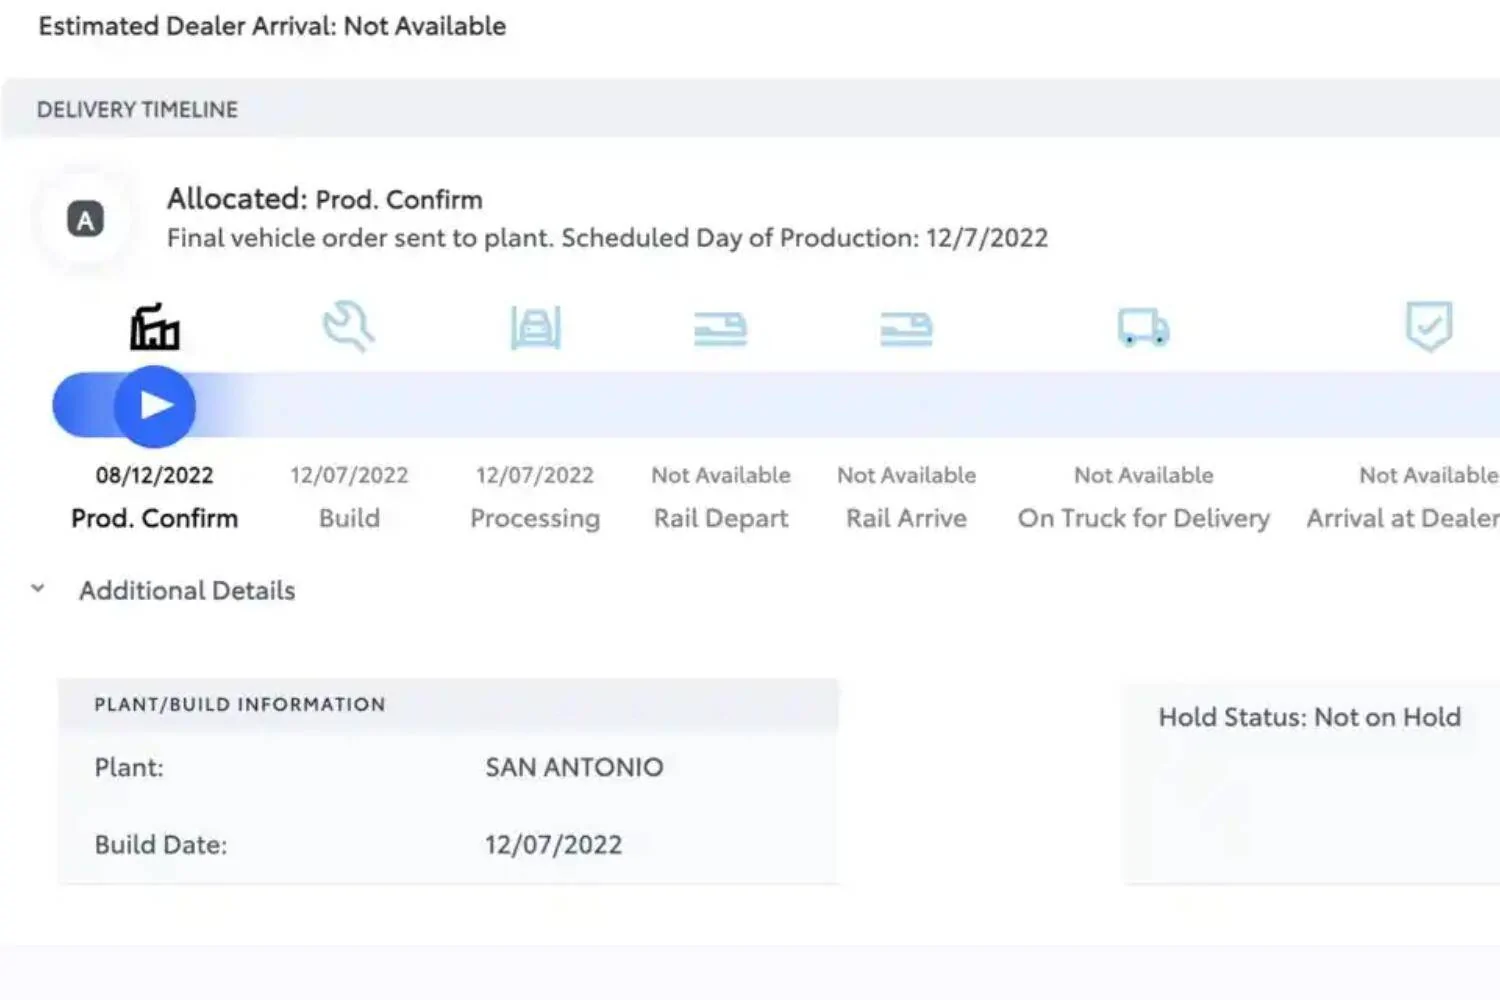Click the Arrival at Dealer shield icon

pos(1428,326)
